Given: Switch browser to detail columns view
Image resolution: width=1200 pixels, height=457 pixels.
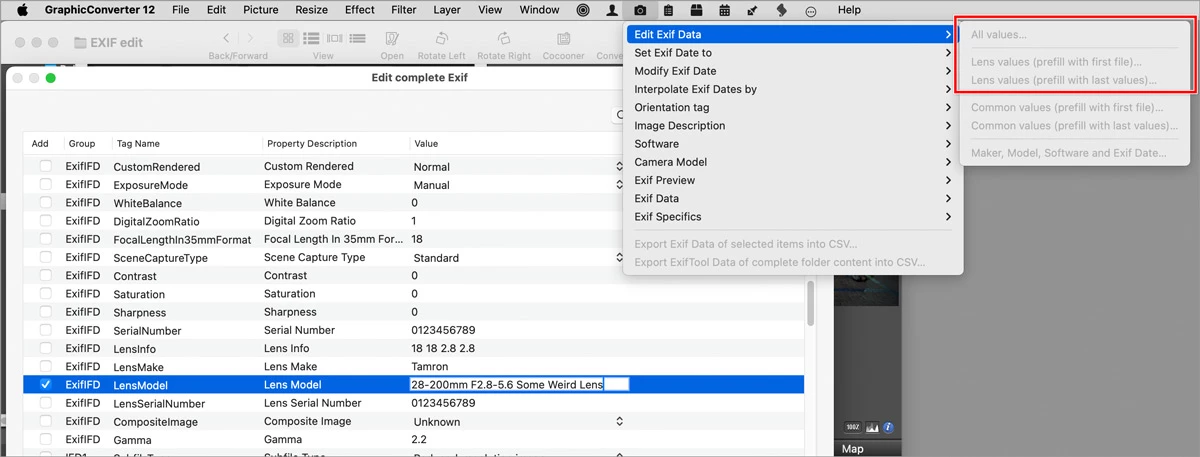Looking at the screenshot, I should click(x=358, y=39).
